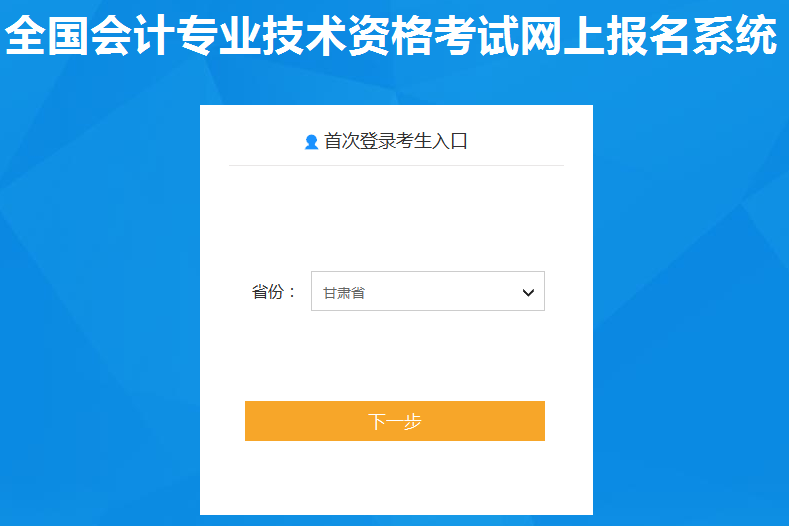Screen dimensions: 789x526
Task: Click blank area between dropdown and 下一步 button
Action: click(396, 356)
